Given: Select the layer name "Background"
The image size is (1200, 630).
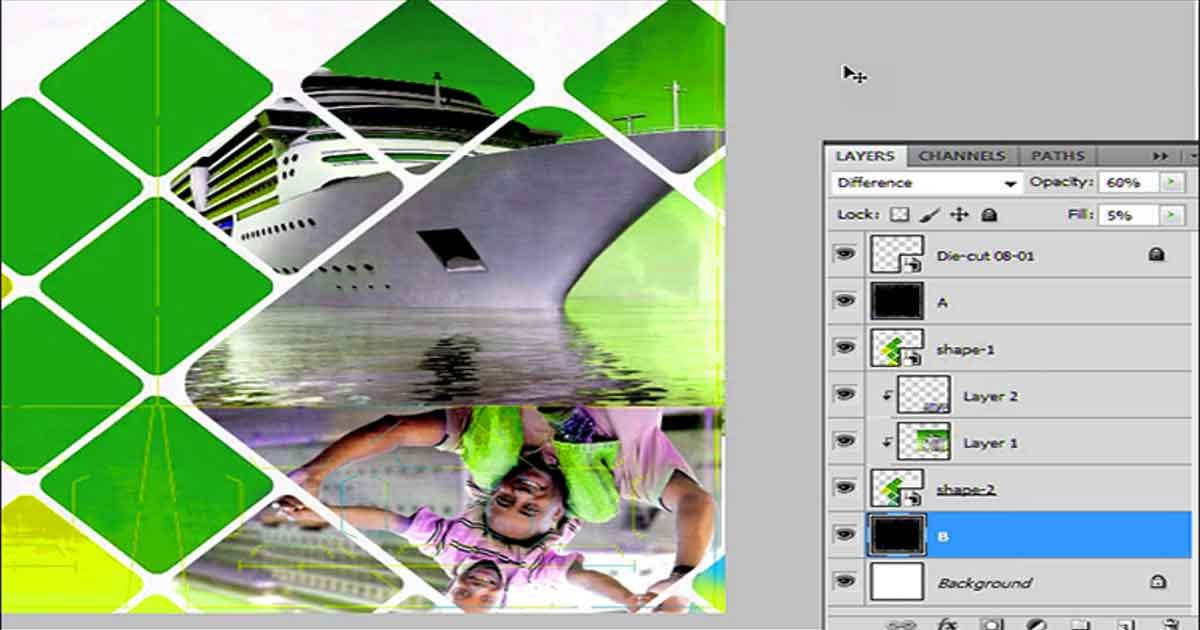Looking at the screenshot, I should coord(984,583).
